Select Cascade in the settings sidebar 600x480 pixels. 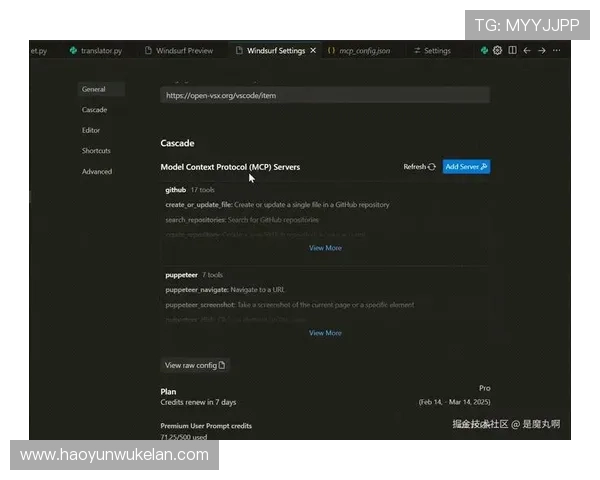pos(95,110)
